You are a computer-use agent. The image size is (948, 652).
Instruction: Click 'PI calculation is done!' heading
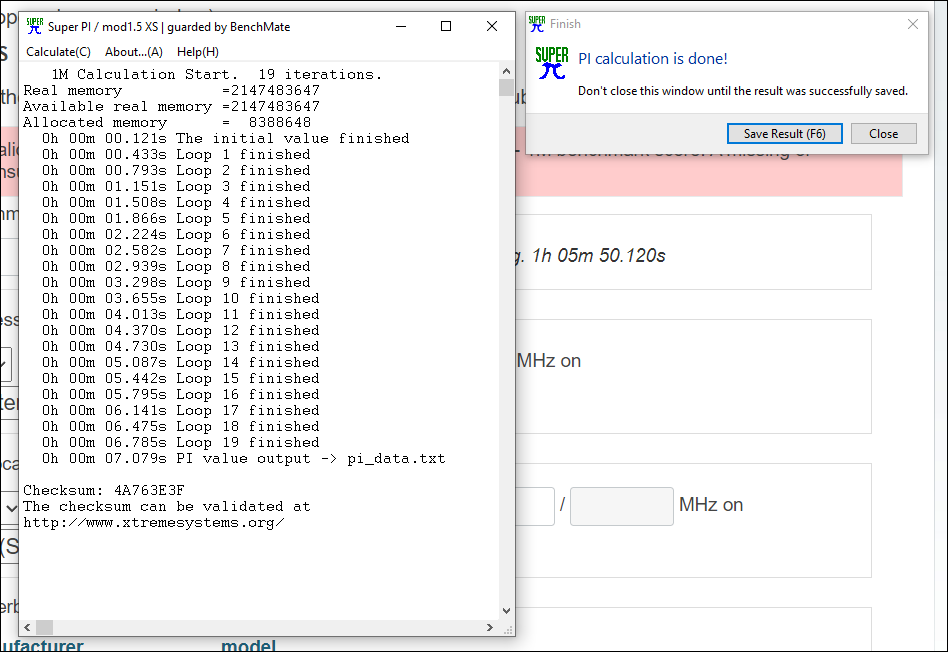point(652,59)
